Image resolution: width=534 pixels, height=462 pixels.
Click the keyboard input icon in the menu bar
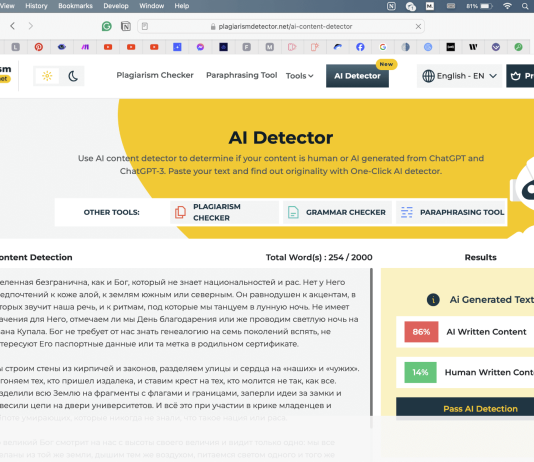(451, 6)
